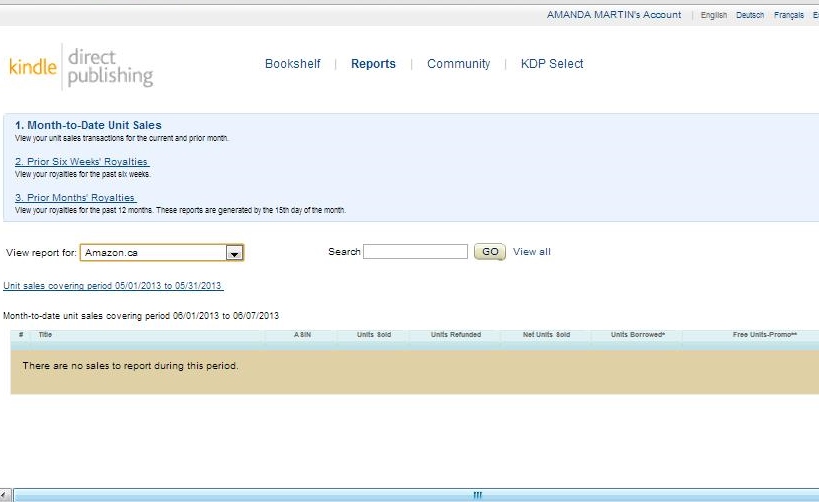Open the Community tab
Screen dimensions: 819x502
[458, 64]
